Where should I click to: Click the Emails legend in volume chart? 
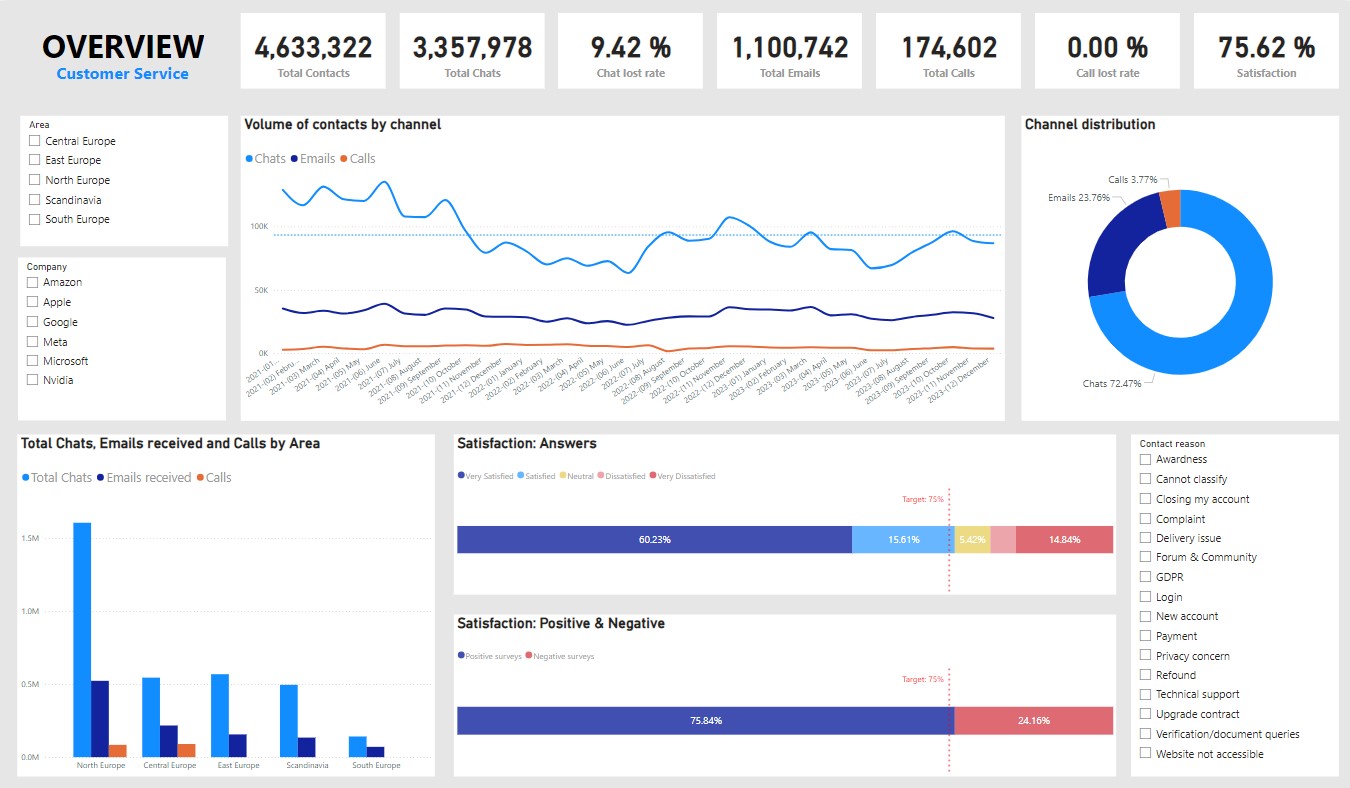coord(313,159)
